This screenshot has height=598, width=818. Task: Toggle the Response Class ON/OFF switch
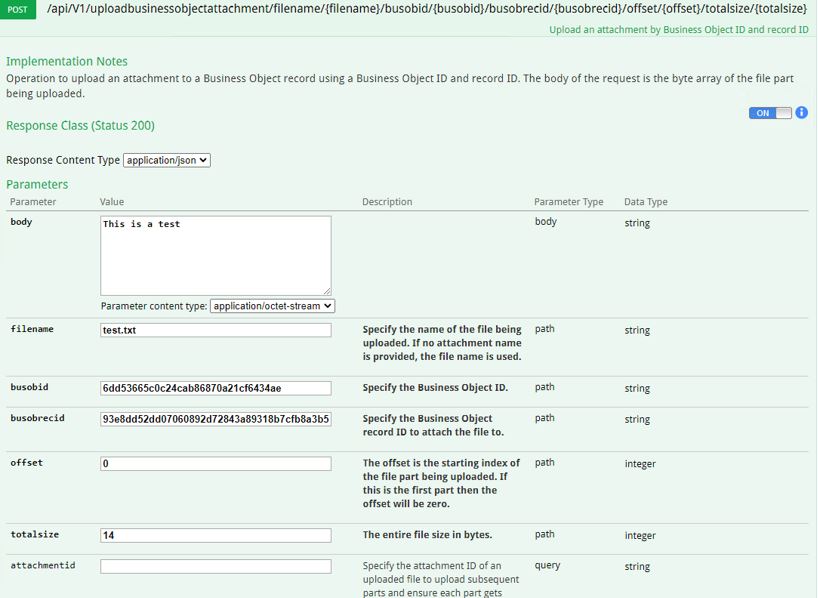(x=768, y=113)
